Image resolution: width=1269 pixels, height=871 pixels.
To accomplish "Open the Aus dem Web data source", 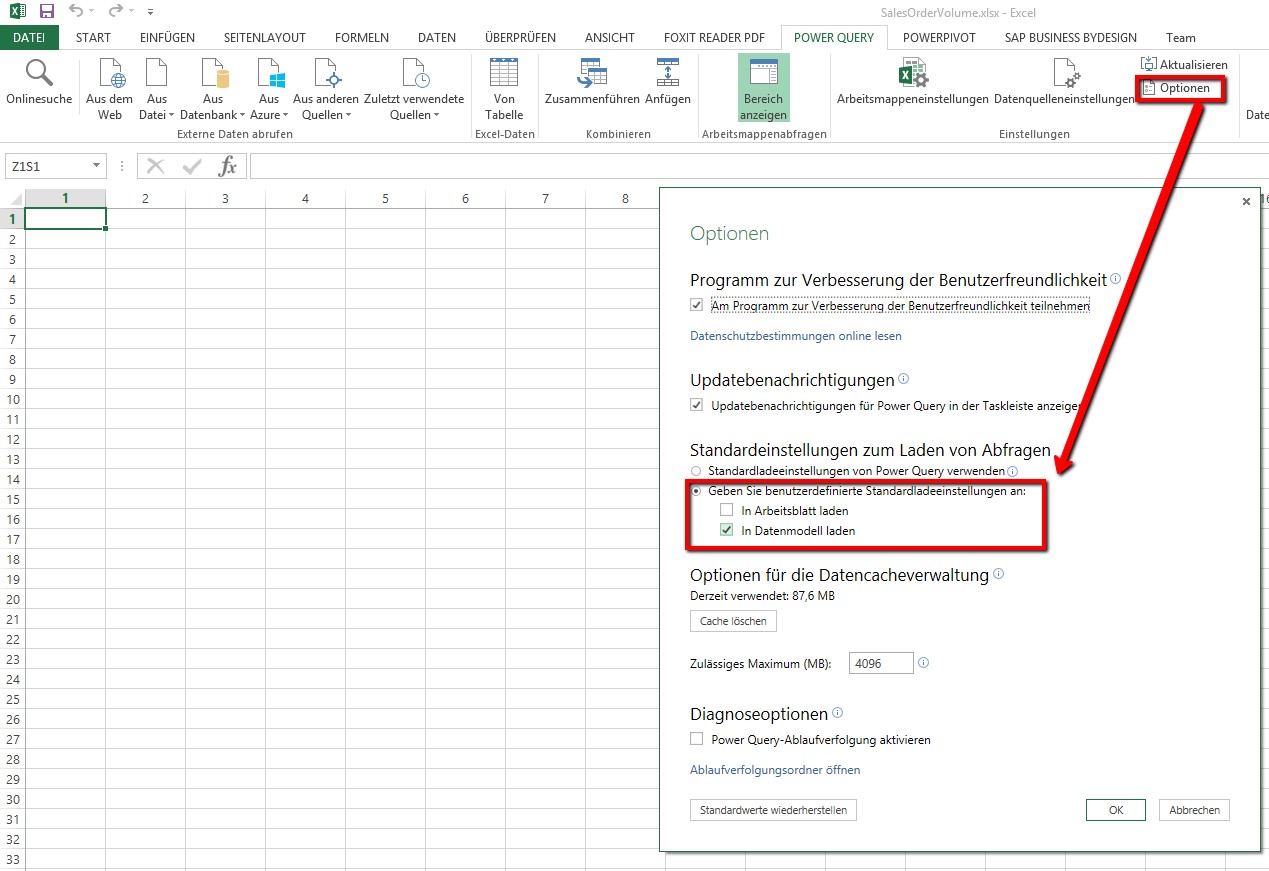I will (x=109, y=75).
